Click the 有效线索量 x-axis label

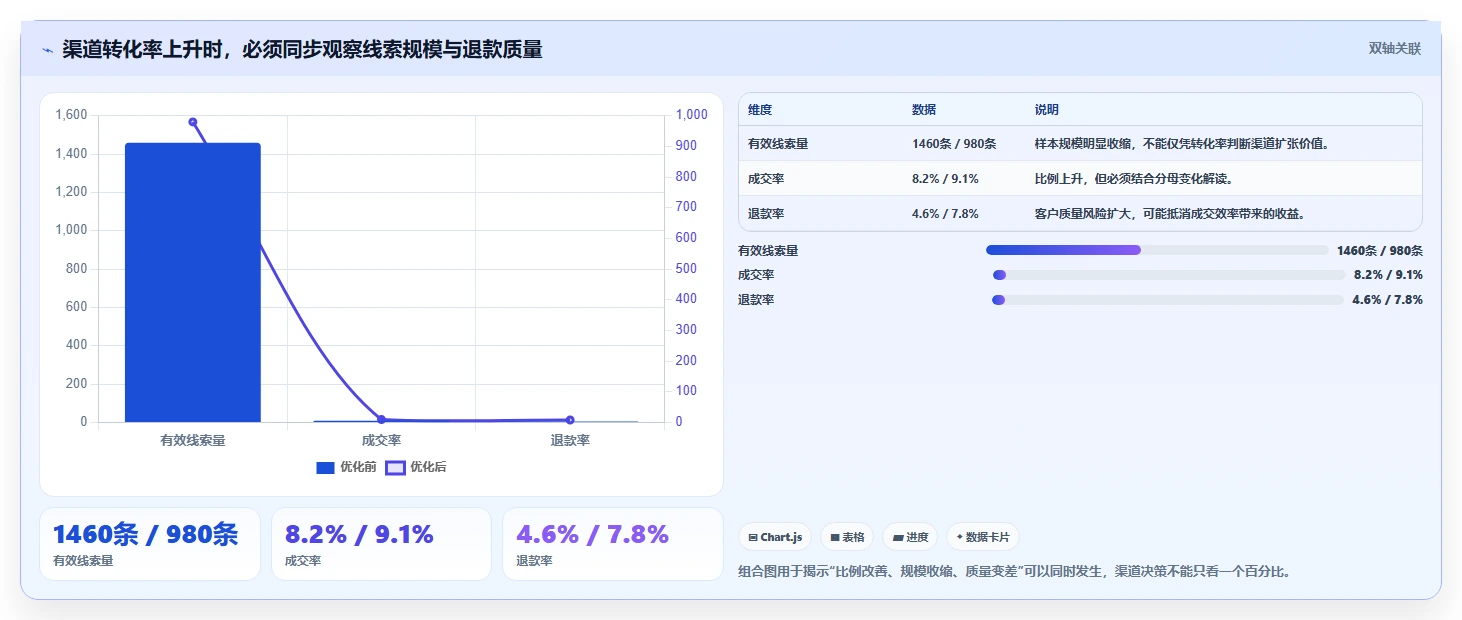pos(193,440)
